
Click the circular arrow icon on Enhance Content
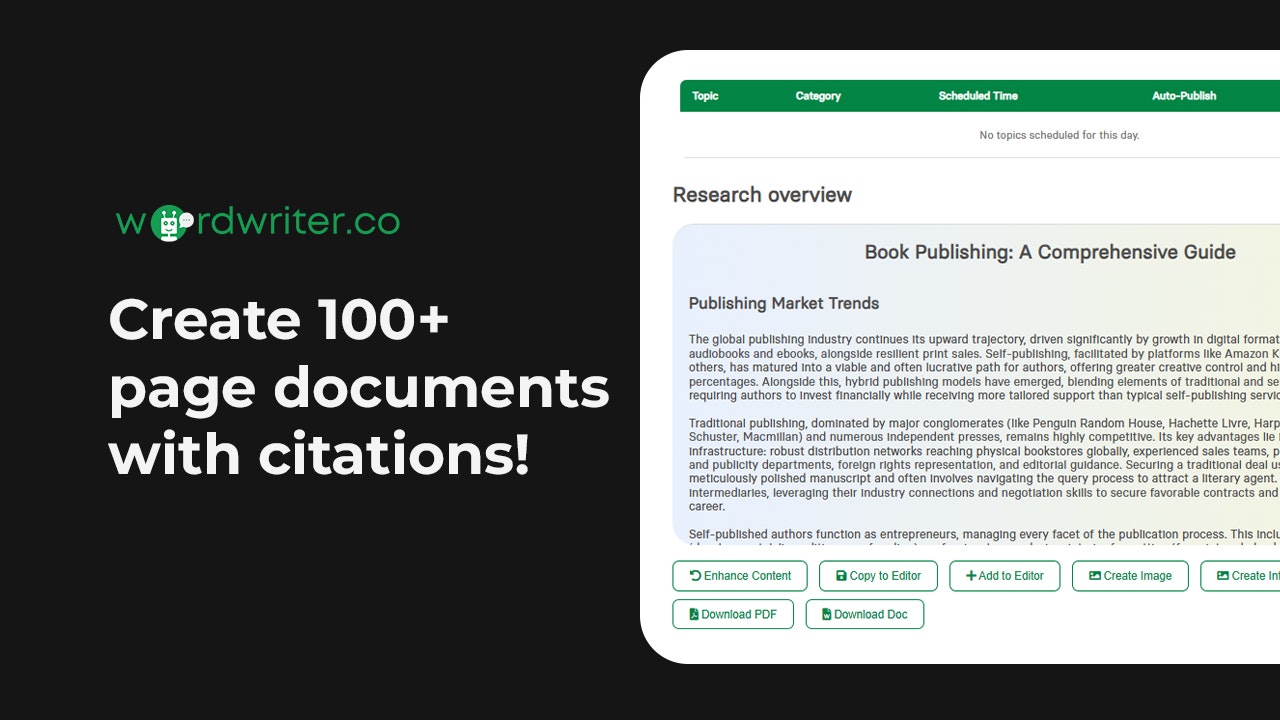[x=695, y=576]
